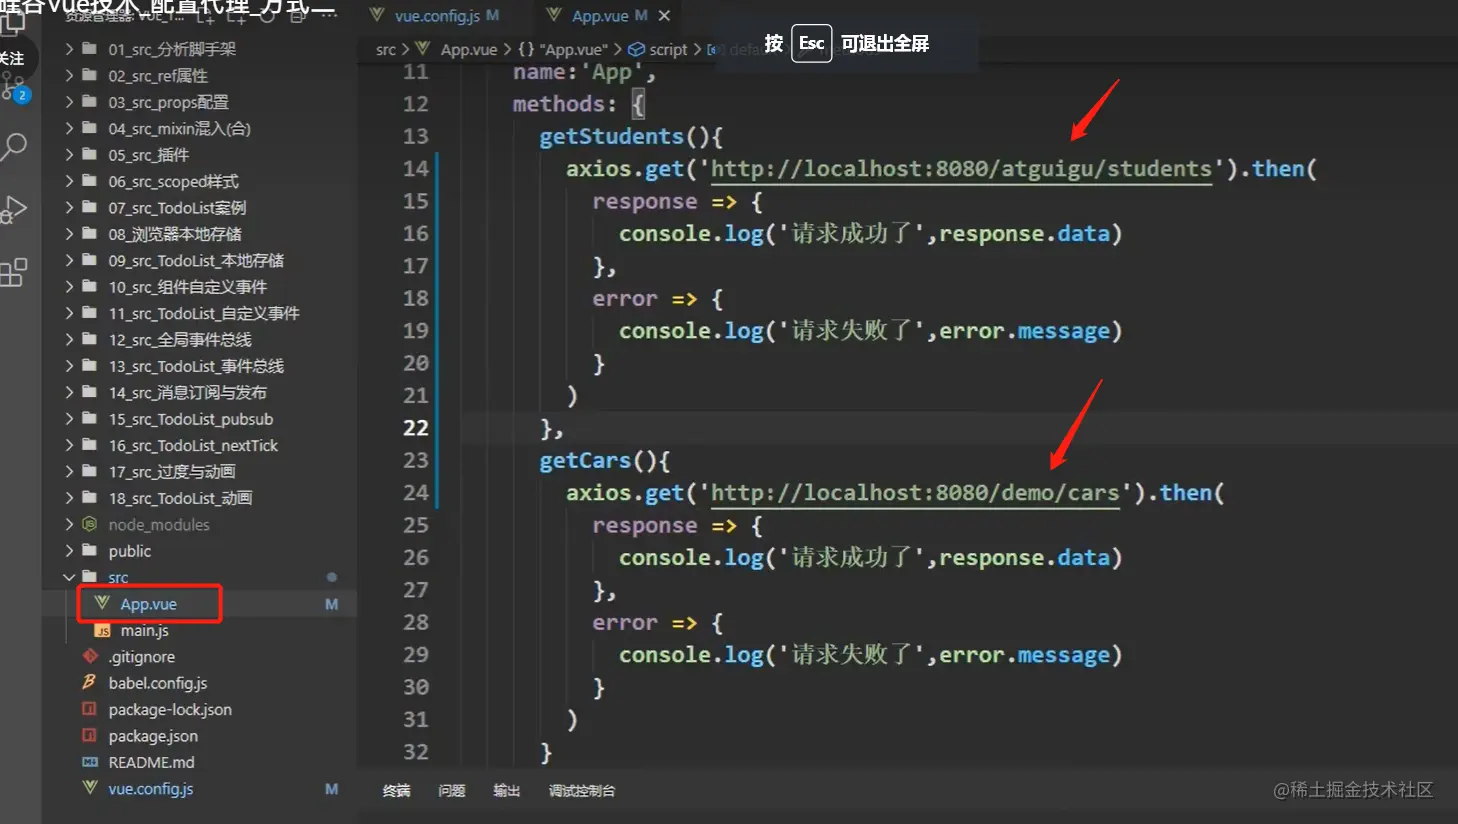
Task: Expand the 11_src_TodoList_自定义事件 folder chevron
Action: 69,313
